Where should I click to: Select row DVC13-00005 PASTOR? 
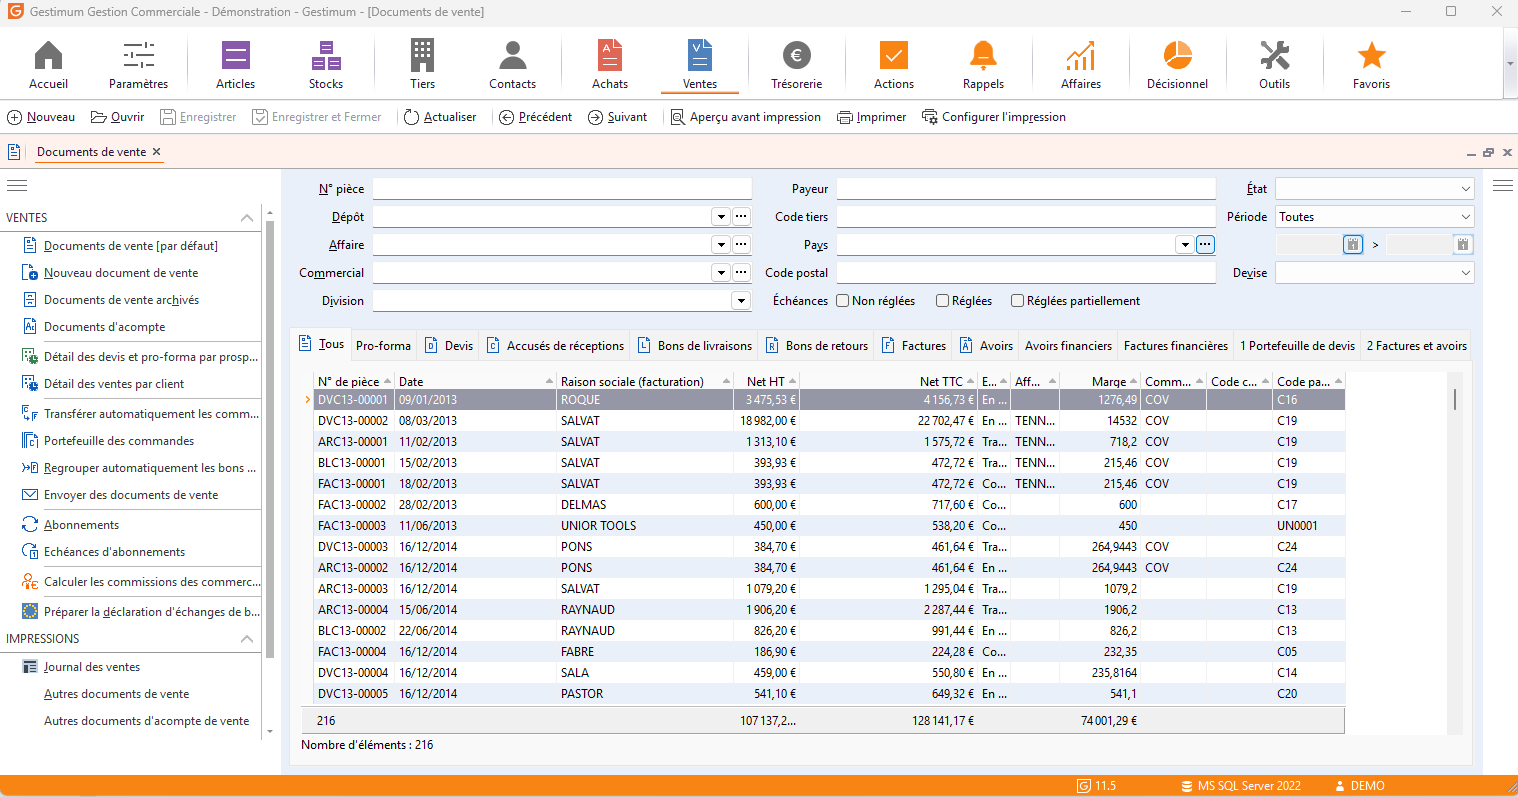[829, 694]
